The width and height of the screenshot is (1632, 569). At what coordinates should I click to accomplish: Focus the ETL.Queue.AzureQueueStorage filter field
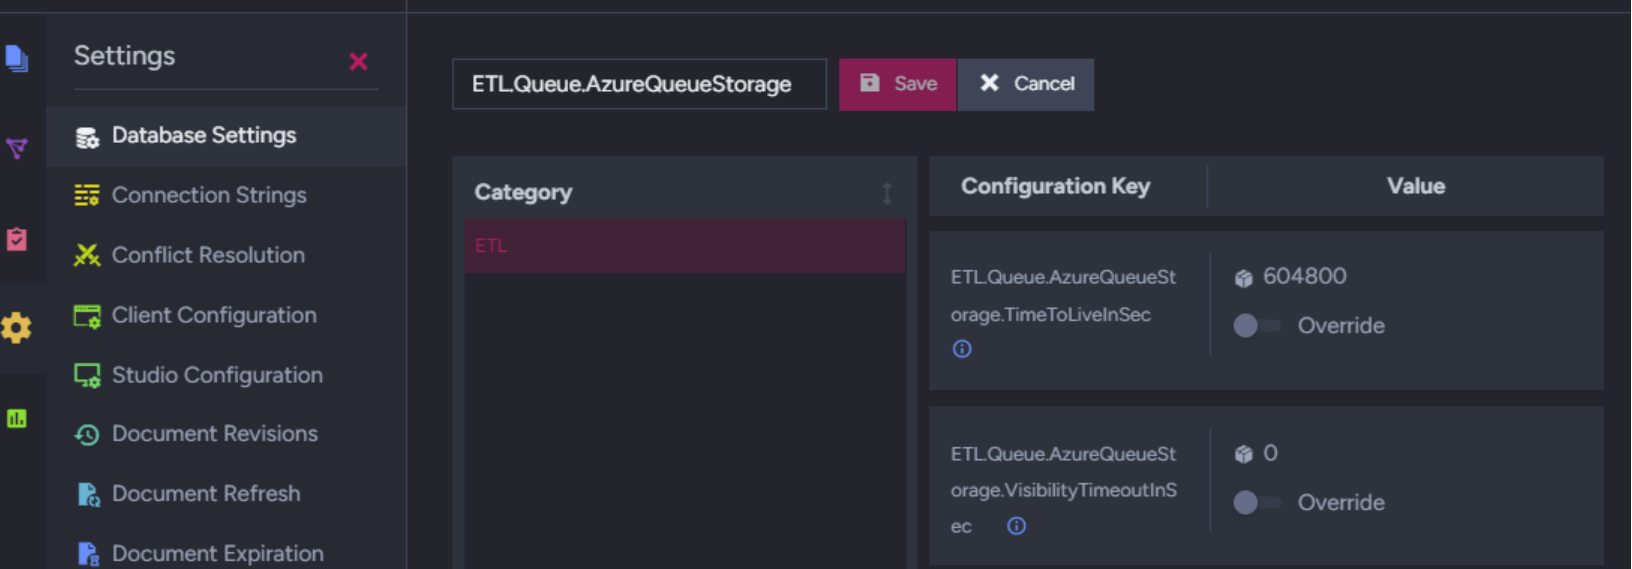click(x=639, y=84)
